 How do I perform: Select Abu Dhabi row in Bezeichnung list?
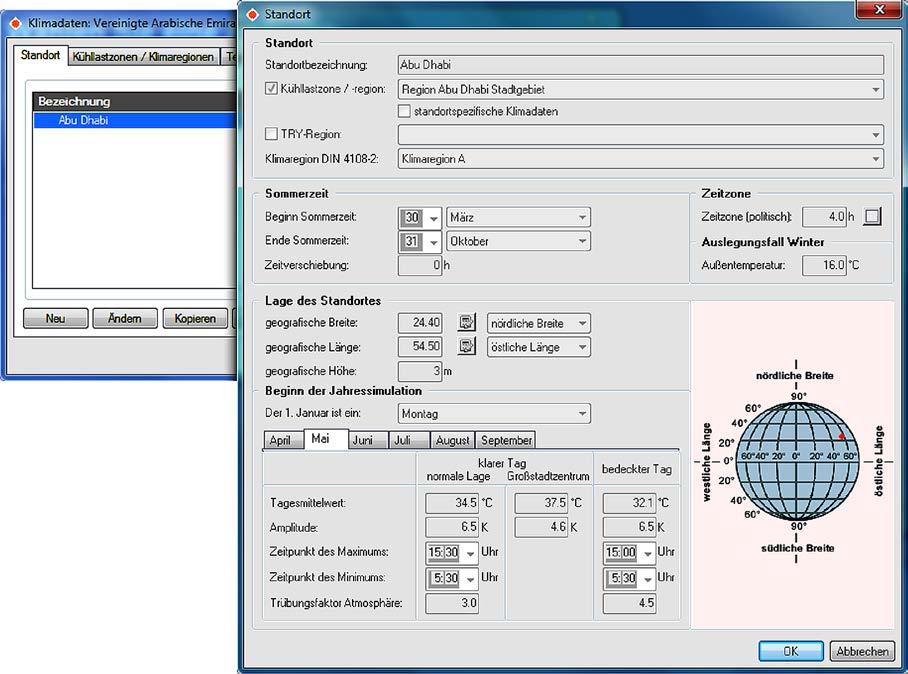click(136, 120)
